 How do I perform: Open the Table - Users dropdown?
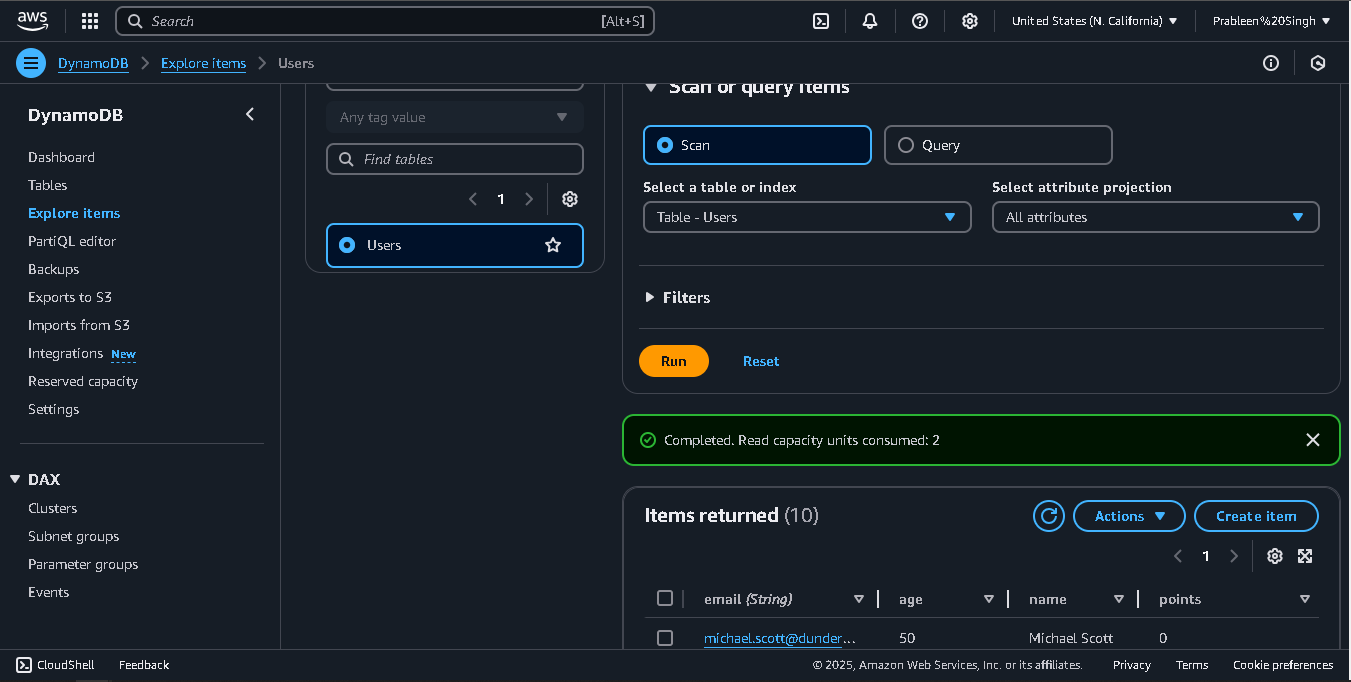807,217
